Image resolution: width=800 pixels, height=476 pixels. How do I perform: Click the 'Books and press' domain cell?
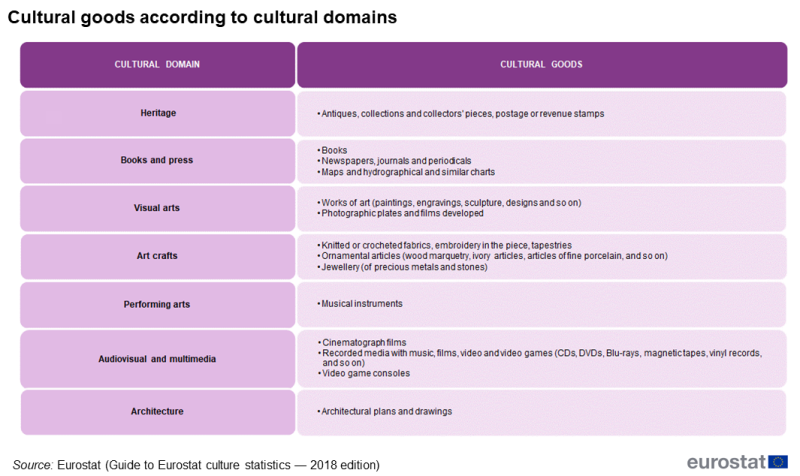coord(158,161)
